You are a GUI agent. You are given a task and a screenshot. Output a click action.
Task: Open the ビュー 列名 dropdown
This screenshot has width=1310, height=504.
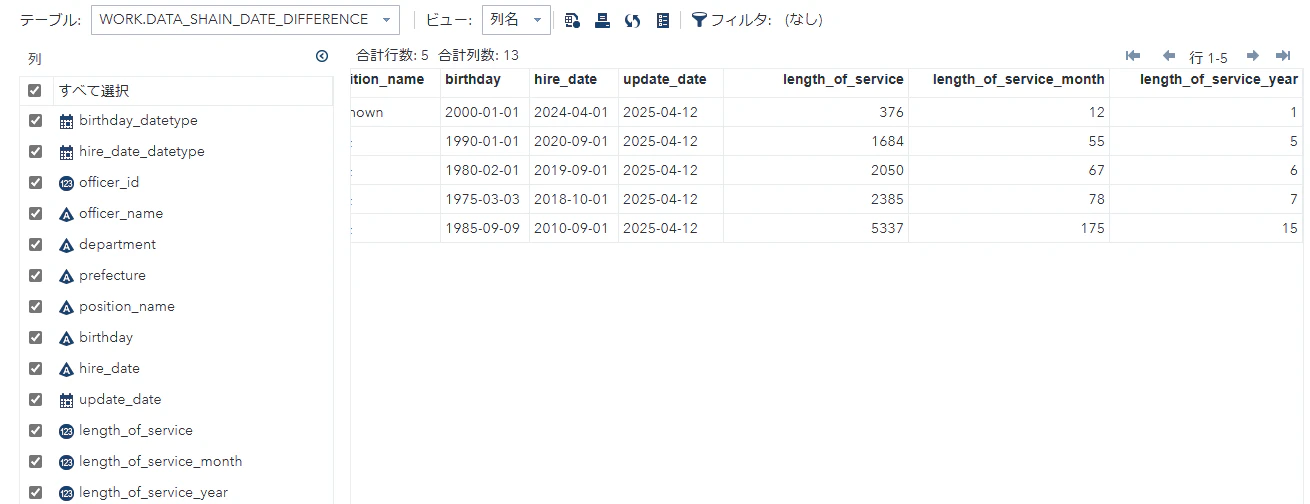click(516, 20)
